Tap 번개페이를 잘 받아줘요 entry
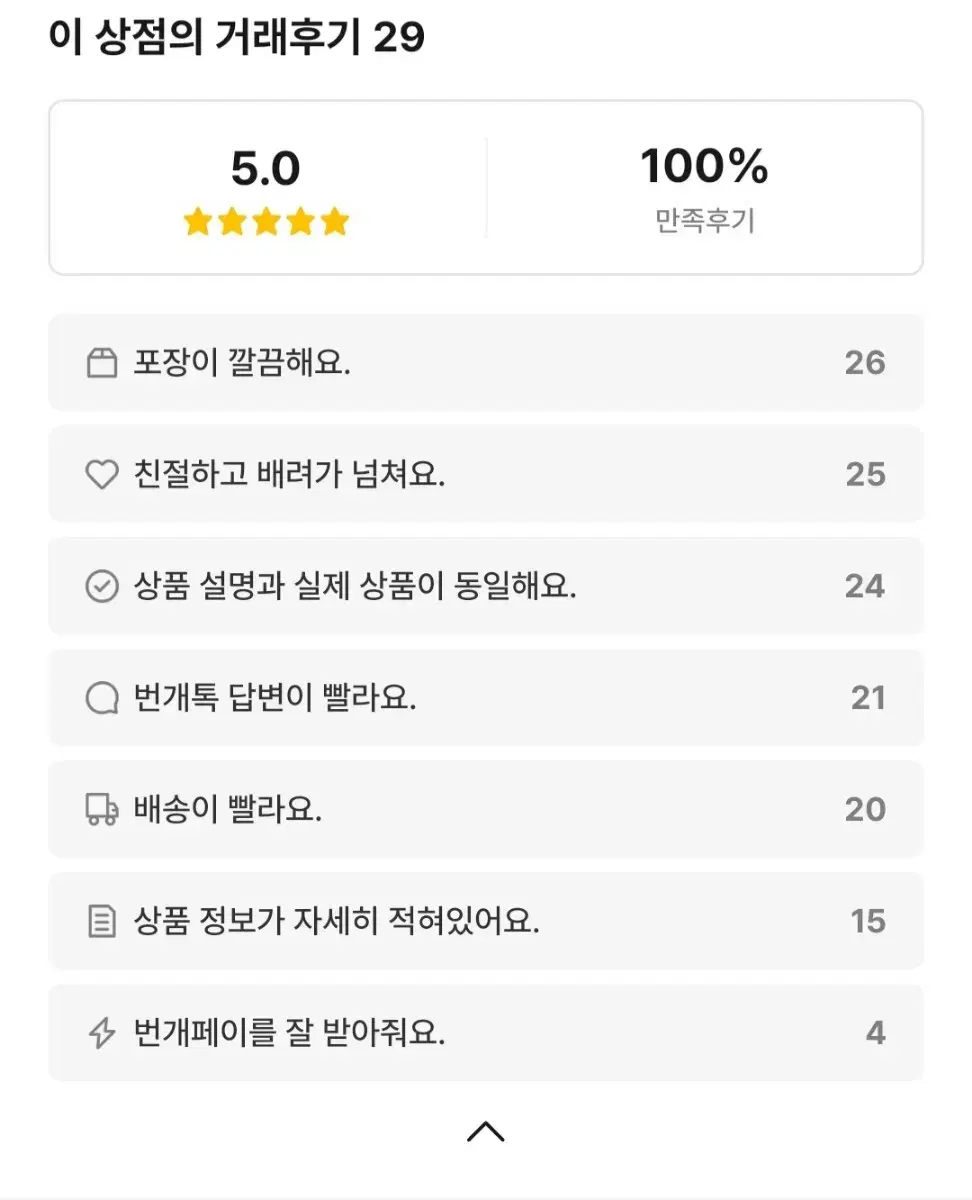Image resolution: width=972 pixels, height=1200 pixels. 486,1033
